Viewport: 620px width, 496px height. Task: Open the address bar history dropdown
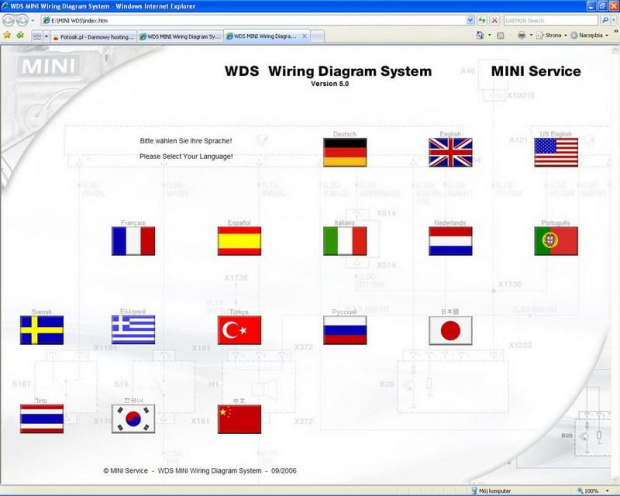470,20
